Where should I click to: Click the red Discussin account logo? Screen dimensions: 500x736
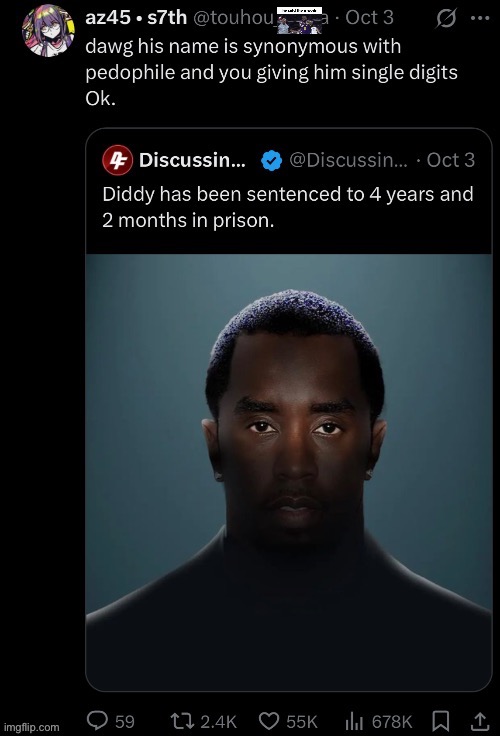point(117,160)
